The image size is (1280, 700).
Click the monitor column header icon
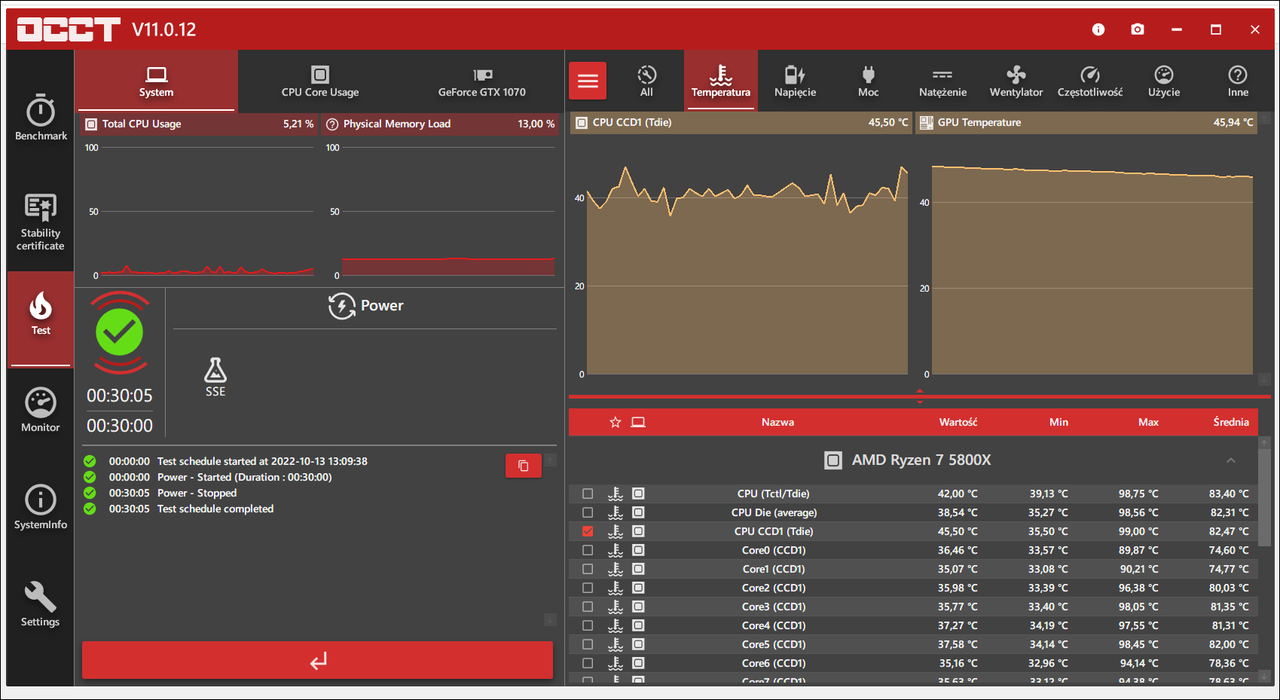coord(638,422)
